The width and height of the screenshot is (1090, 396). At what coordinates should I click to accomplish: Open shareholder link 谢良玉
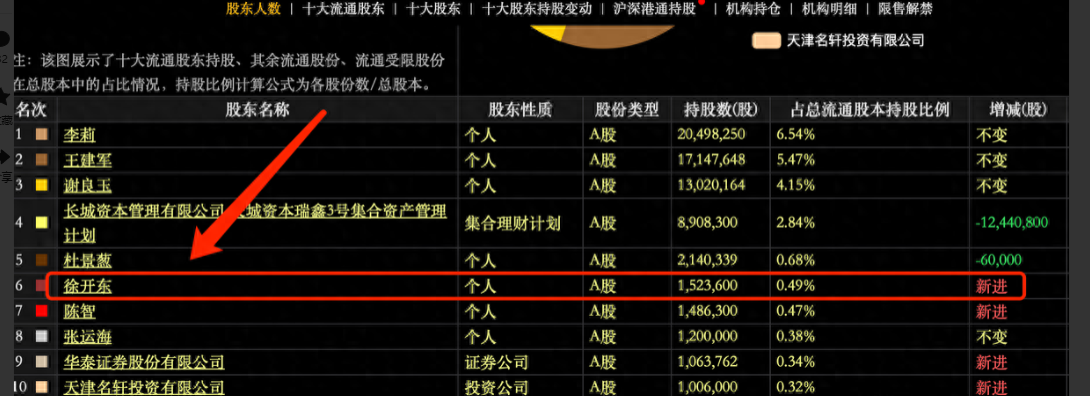coord(87,185)
